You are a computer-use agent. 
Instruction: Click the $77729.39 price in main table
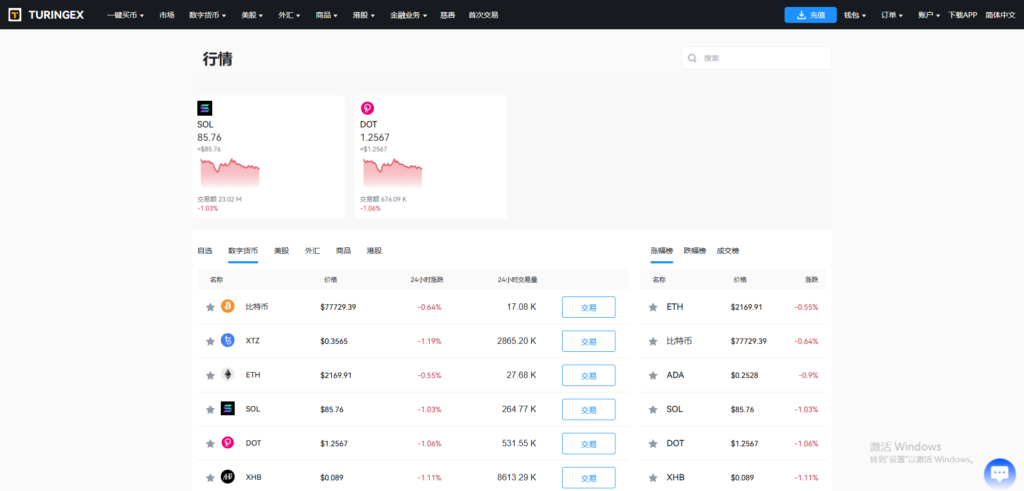338,307
